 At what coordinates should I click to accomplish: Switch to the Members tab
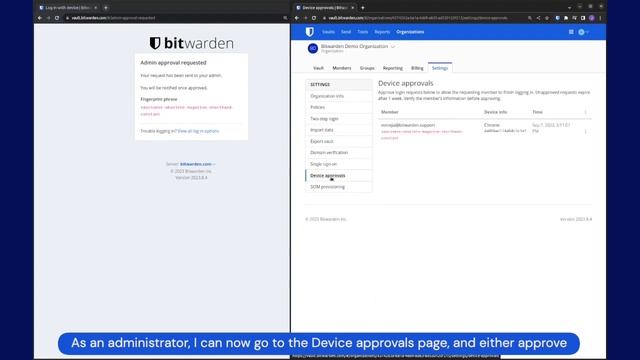342,68
